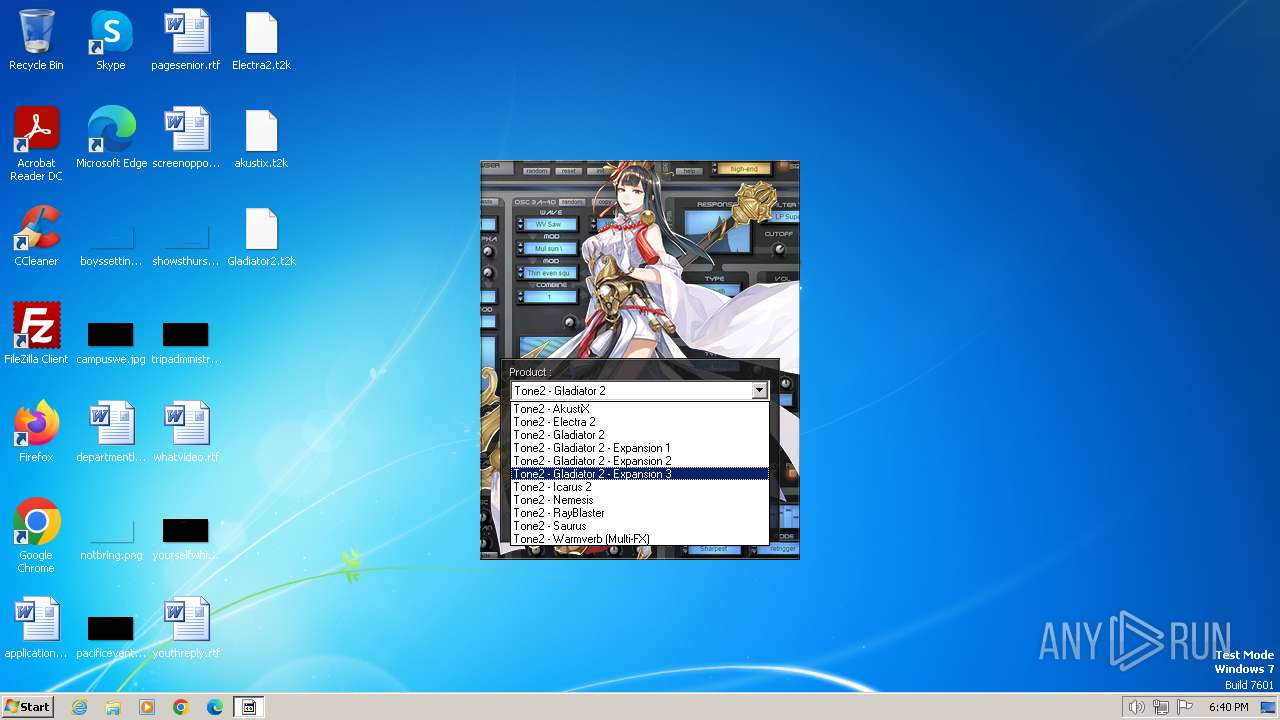This screenshot has height=720, width=1280.
Task: Open network status tray icon
Action: (x=1161, y=707)
